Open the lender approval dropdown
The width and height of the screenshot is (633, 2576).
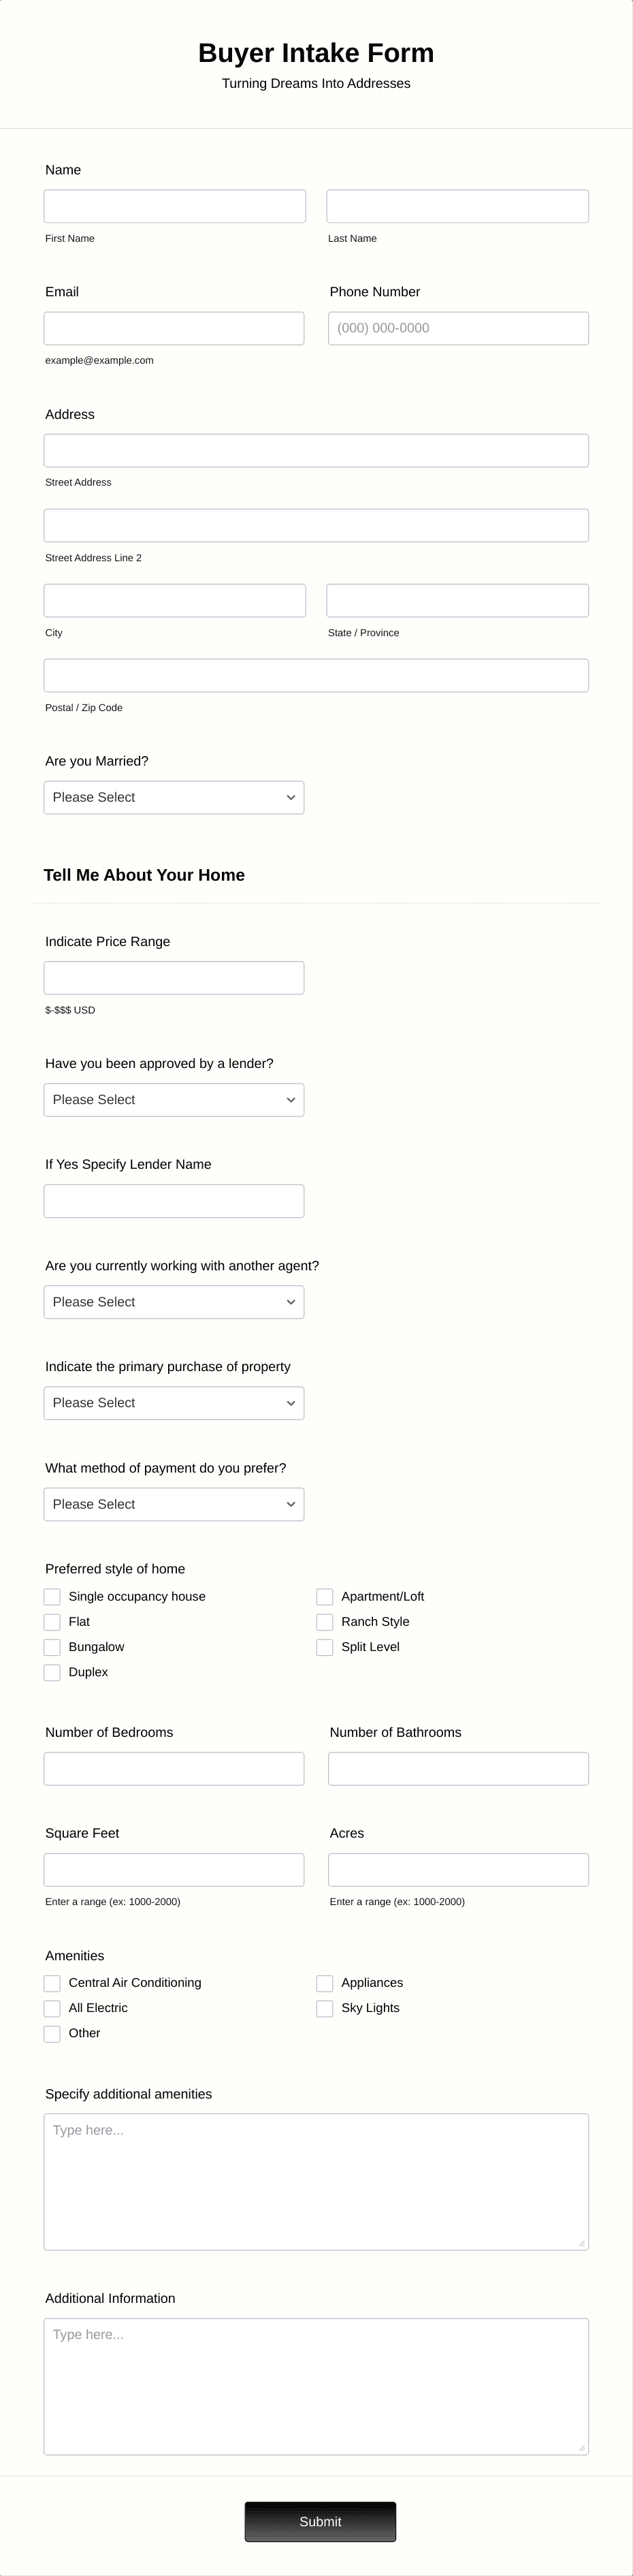pyautogui.click(x=173, y=1099)
